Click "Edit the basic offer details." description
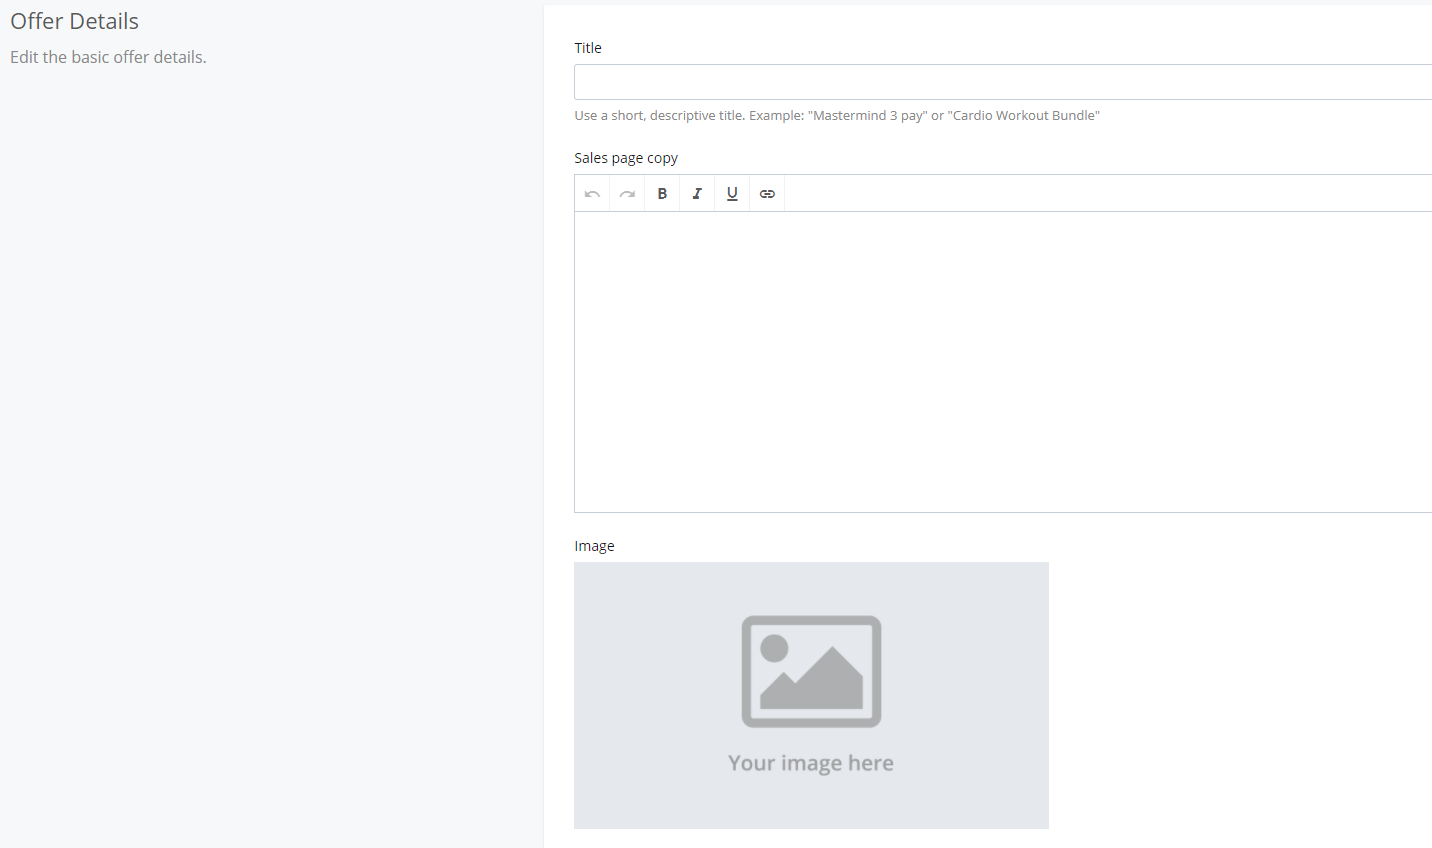This screenshot has width=1432, height=848. point(108,57)
